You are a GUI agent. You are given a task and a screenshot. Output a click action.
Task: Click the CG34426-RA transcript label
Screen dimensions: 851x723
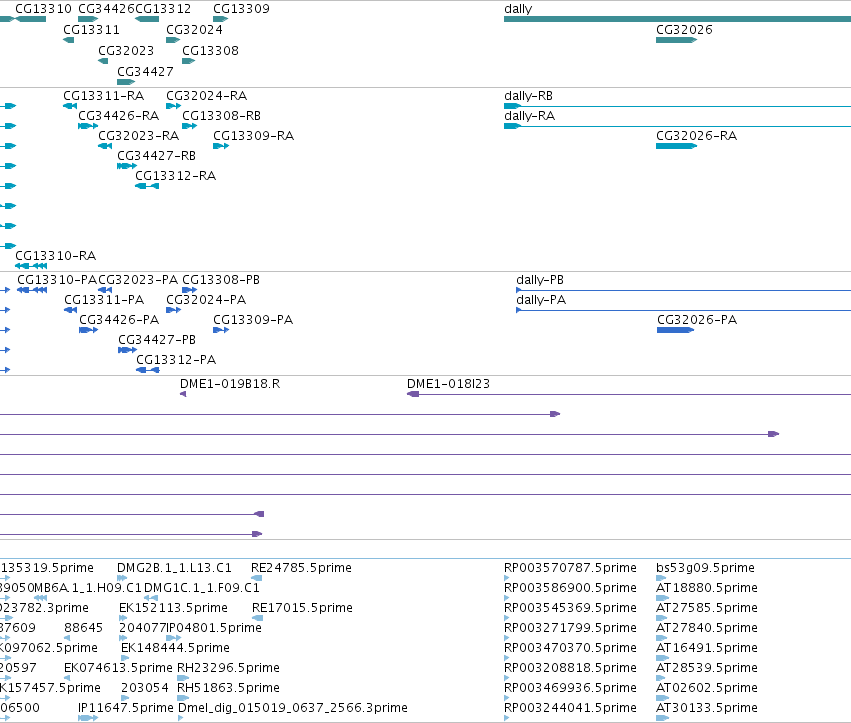119,116
